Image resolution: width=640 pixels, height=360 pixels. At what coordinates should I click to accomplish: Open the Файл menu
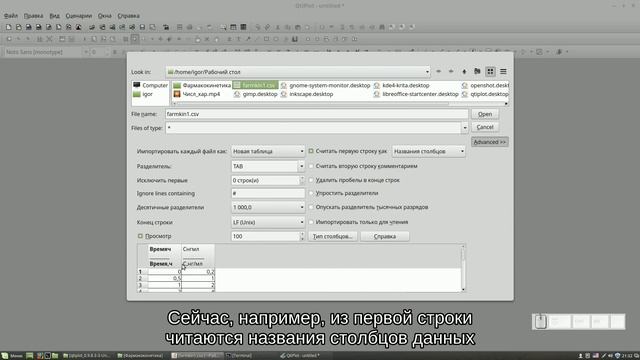point(11,16)
